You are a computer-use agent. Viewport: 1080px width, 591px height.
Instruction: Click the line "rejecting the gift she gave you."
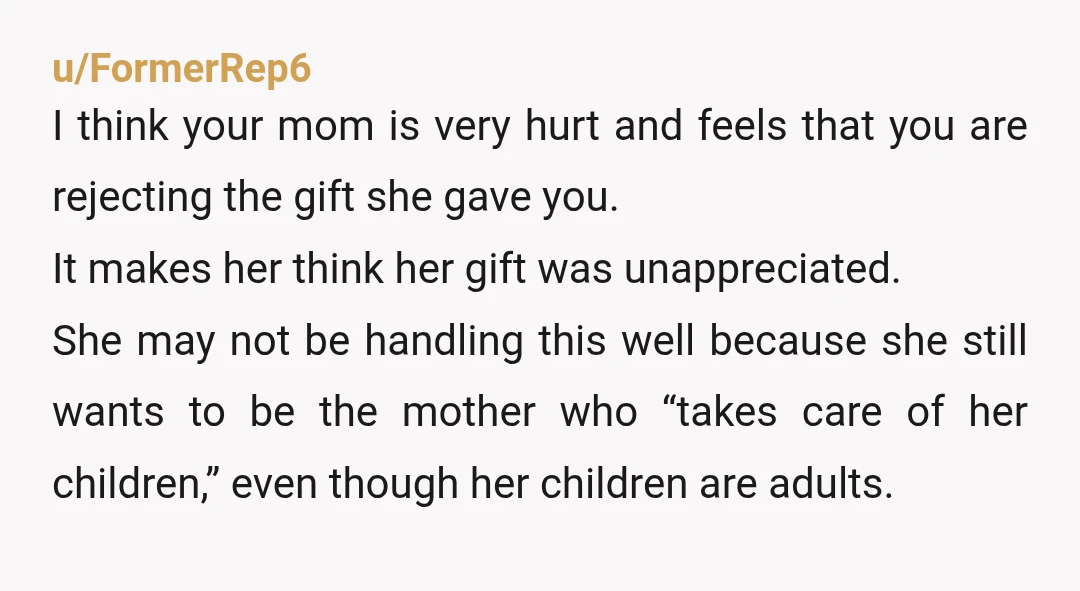(x=335, y=197)
